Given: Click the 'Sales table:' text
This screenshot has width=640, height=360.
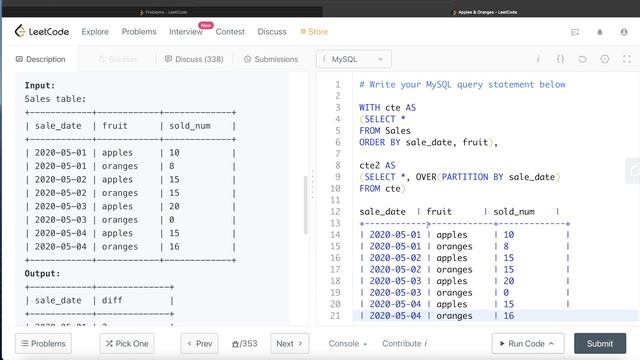Looking at the screenshot, I should tap(55, 99).
